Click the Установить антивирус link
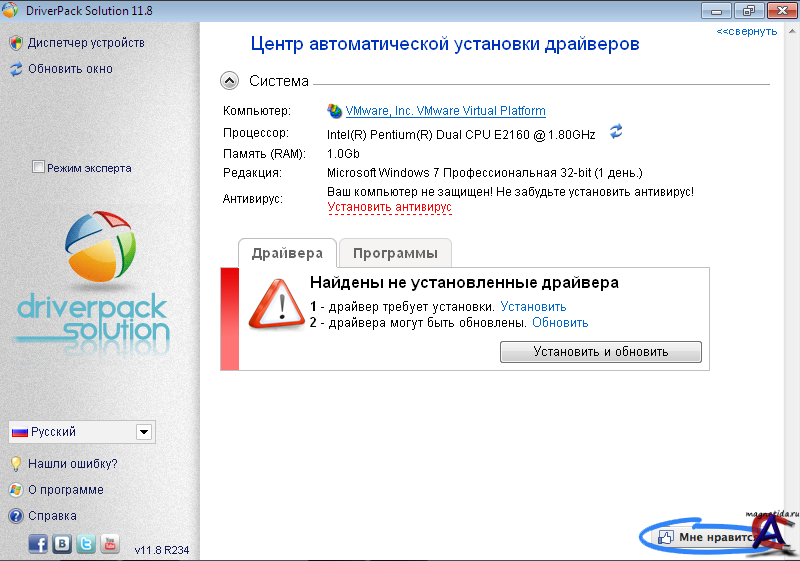 point(389,207)
